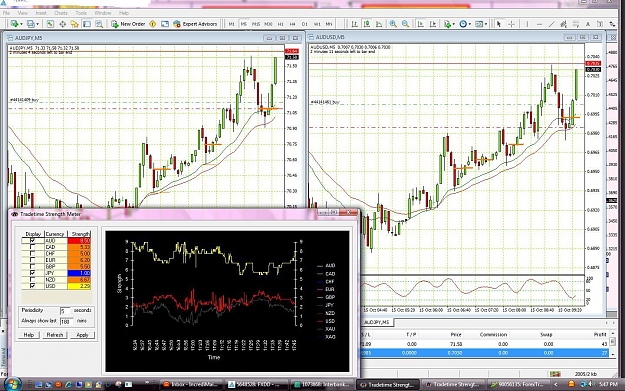Open the Window menu
Viewport: 625px width, 391px height.
[103, 13]
